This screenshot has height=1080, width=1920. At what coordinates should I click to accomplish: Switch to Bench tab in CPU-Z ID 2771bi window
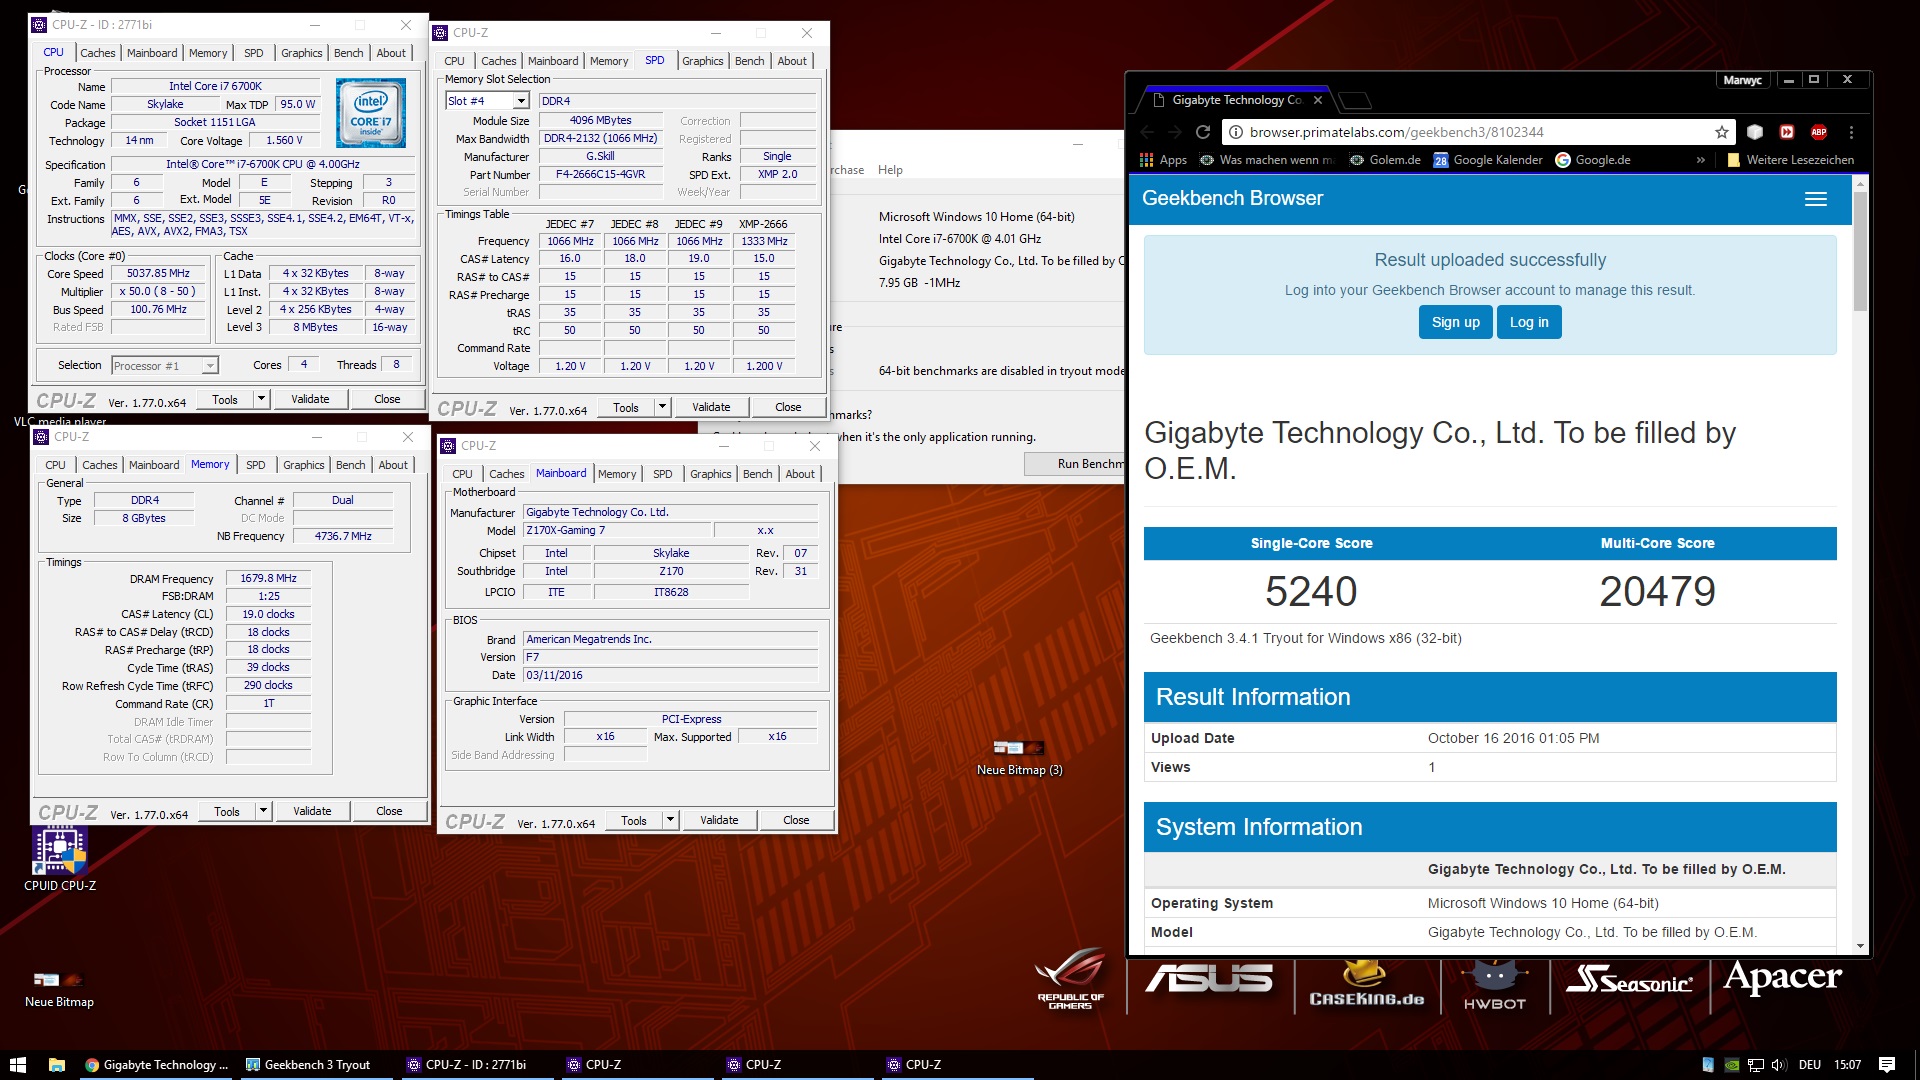349,53
